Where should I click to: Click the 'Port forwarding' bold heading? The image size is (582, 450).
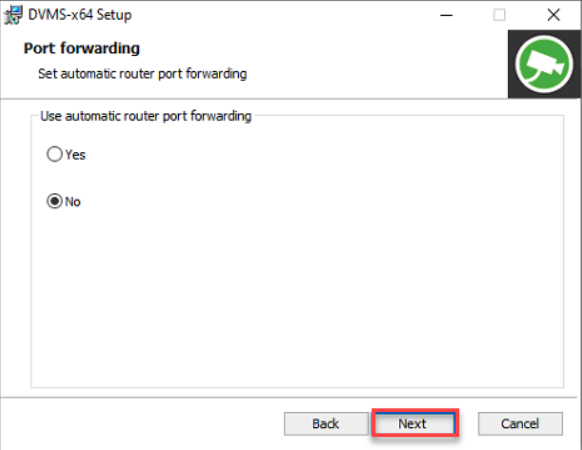coord(82,48)
